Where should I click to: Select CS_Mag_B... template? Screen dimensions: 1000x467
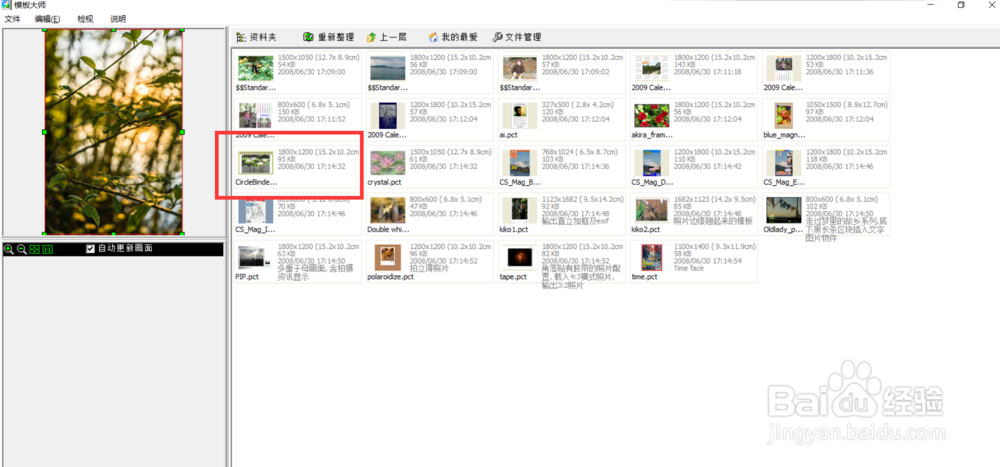(x=562, y=167)
